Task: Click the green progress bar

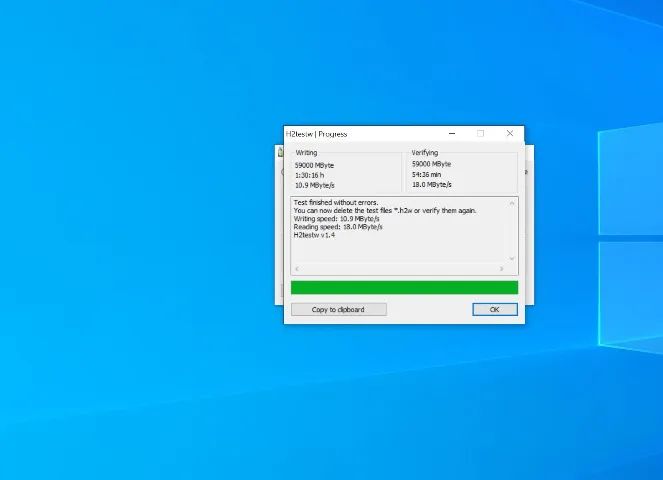Action: click(404, 288)
